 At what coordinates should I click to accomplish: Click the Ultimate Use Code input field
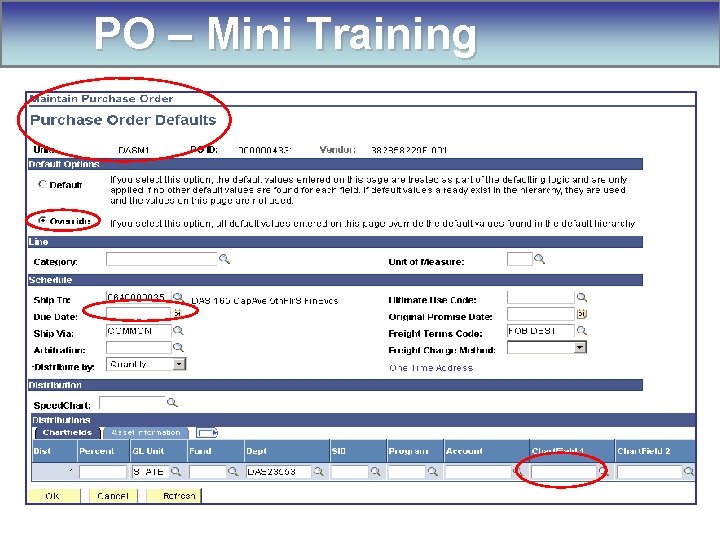[540, 298]
